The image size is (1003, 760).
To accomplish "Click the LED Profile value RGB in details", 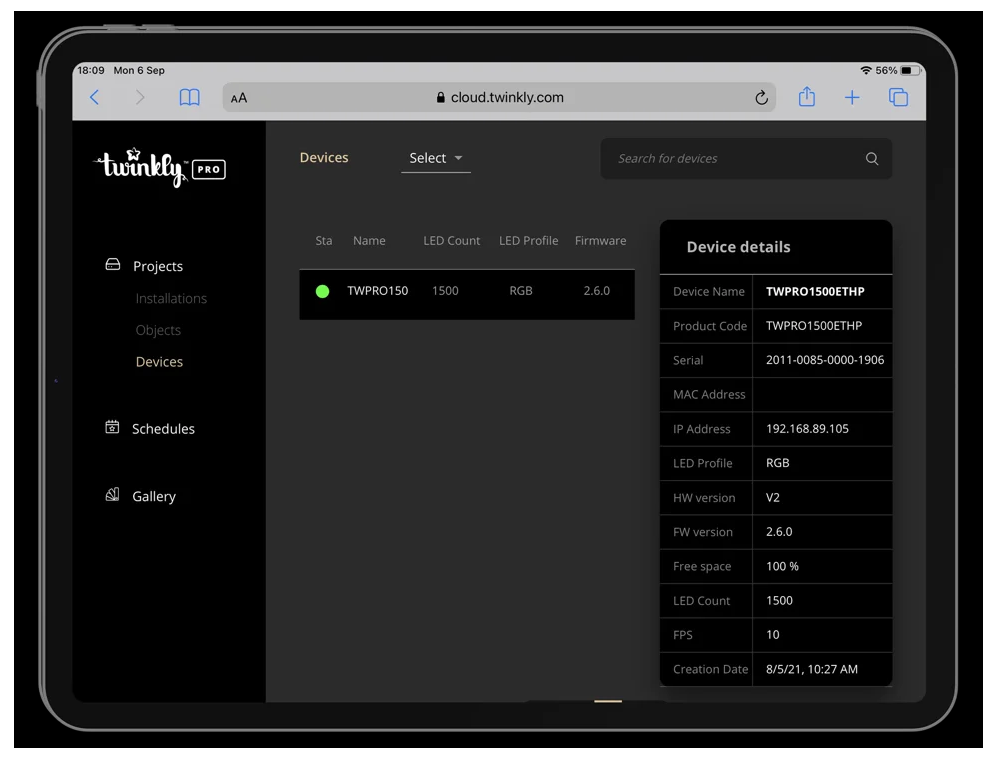I will (x=777, y=463).
